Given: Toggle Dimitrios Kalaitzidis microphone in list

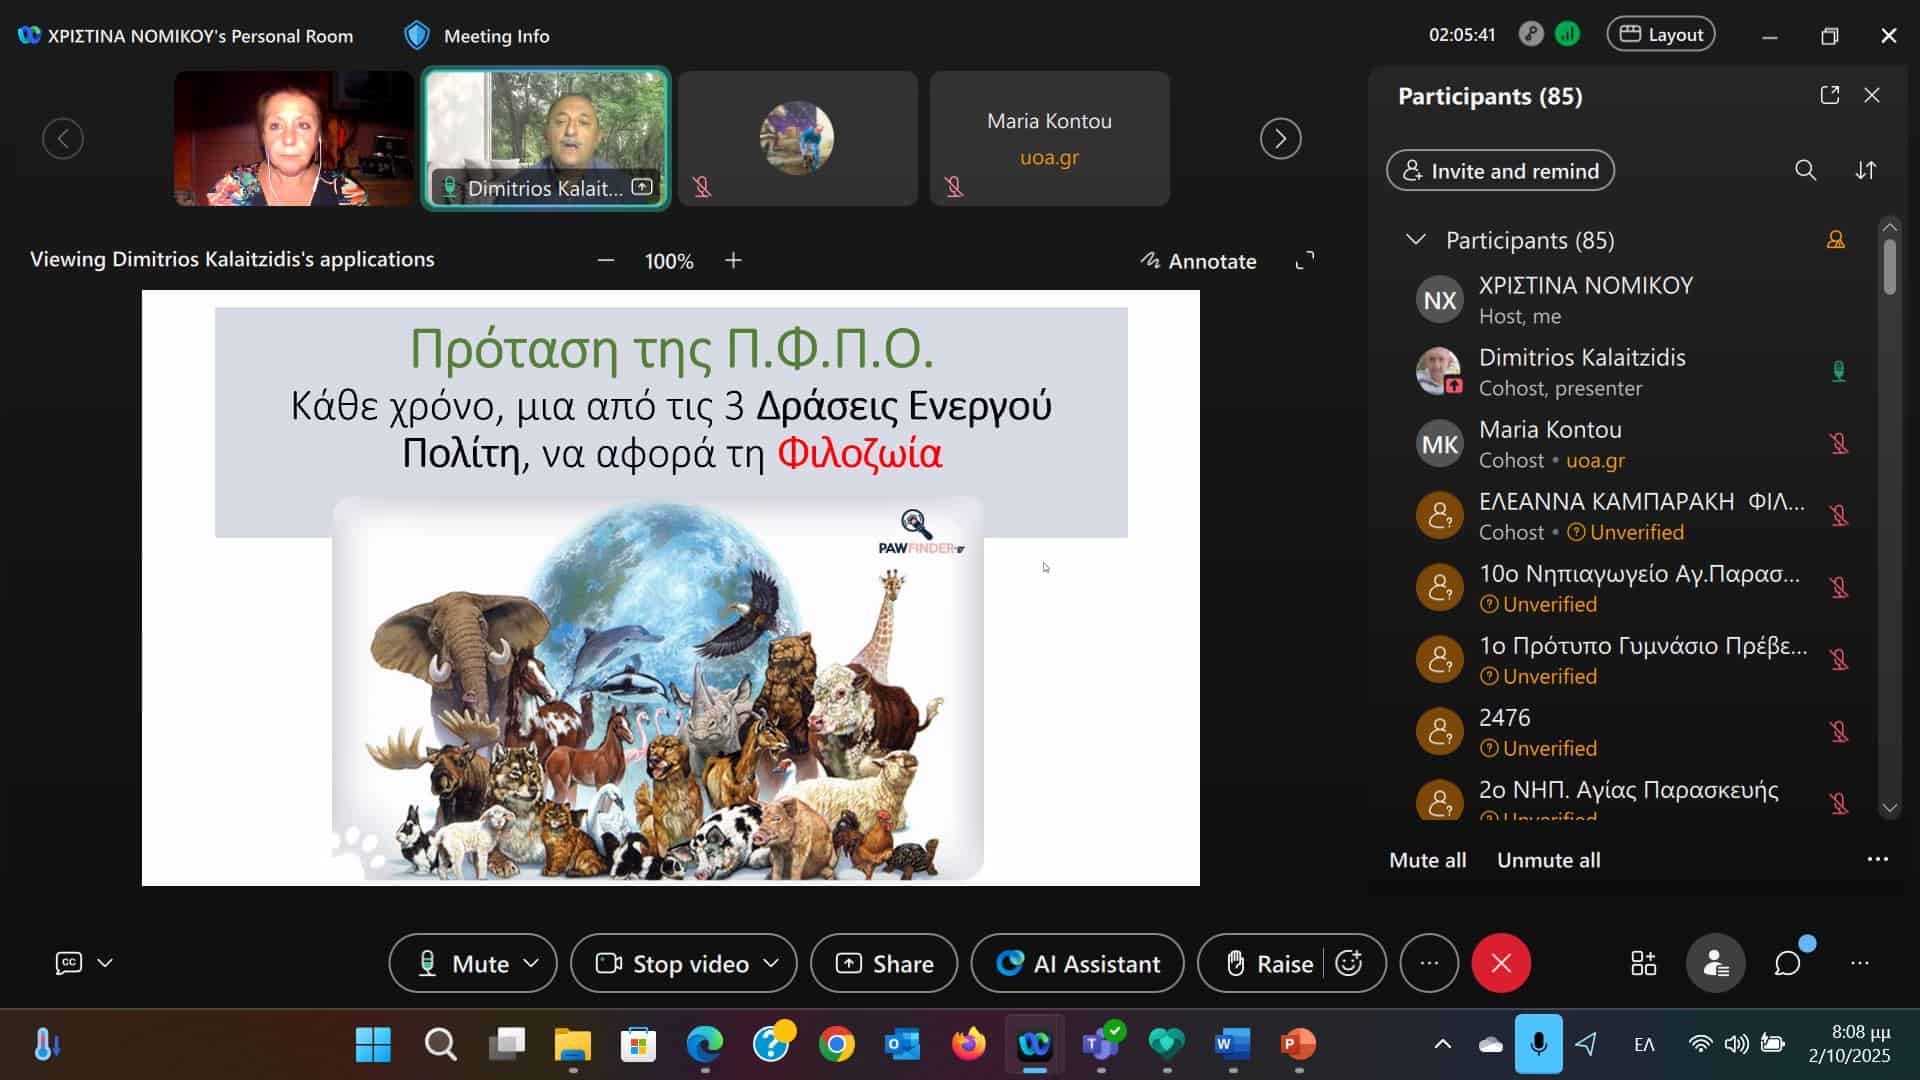Looking at the screenshot, I should (x=1838, y=371).
